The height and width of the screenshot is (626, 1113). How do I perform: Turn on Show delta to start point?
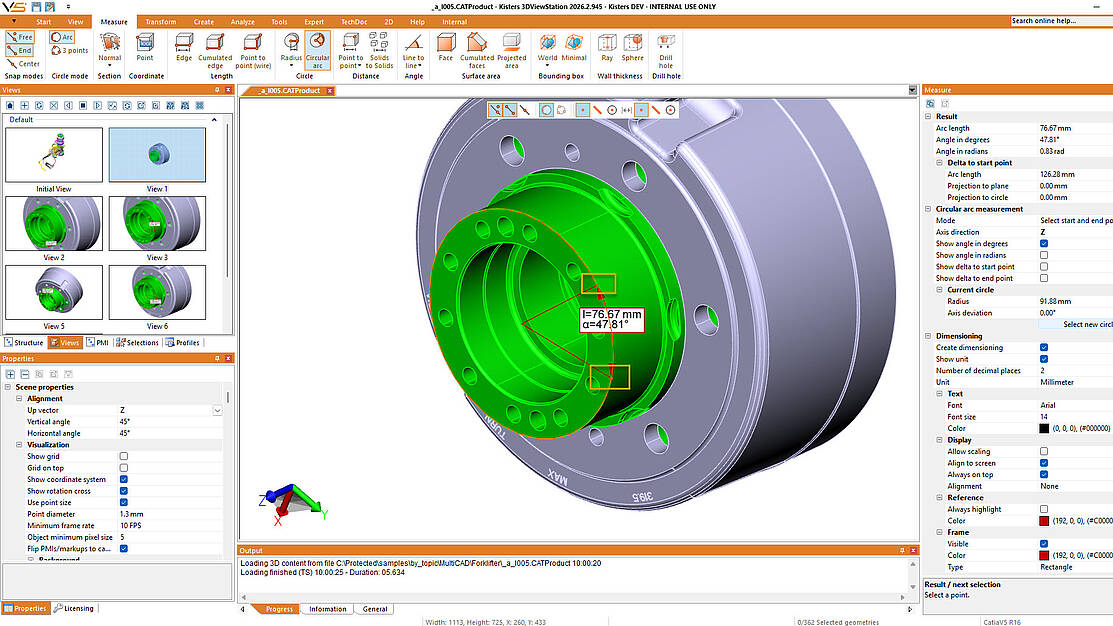(1043, 267)
